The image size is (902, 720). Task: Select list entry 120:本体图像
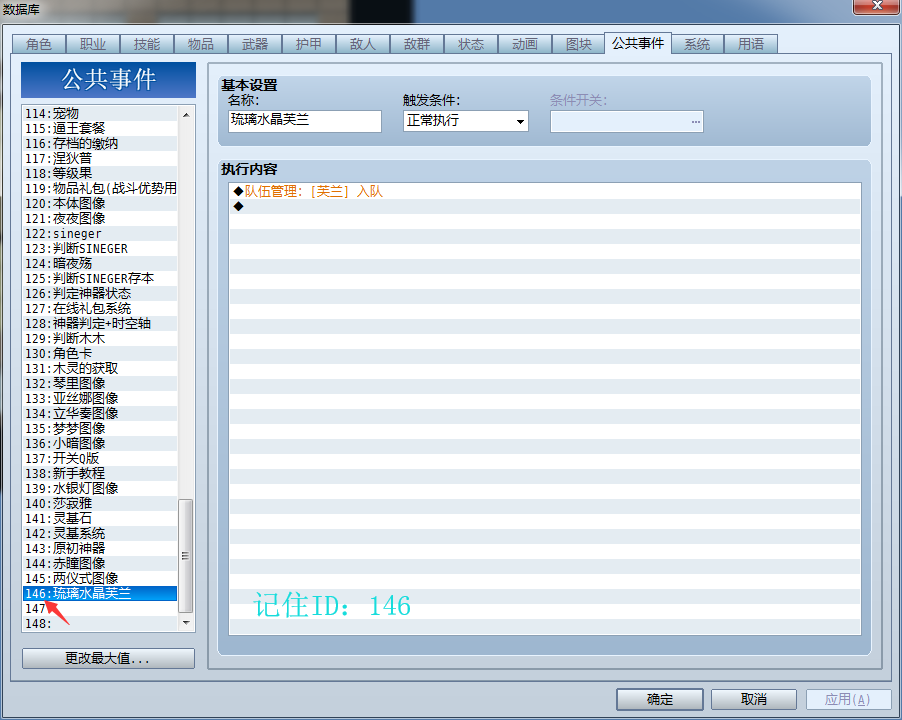[100, 203]
